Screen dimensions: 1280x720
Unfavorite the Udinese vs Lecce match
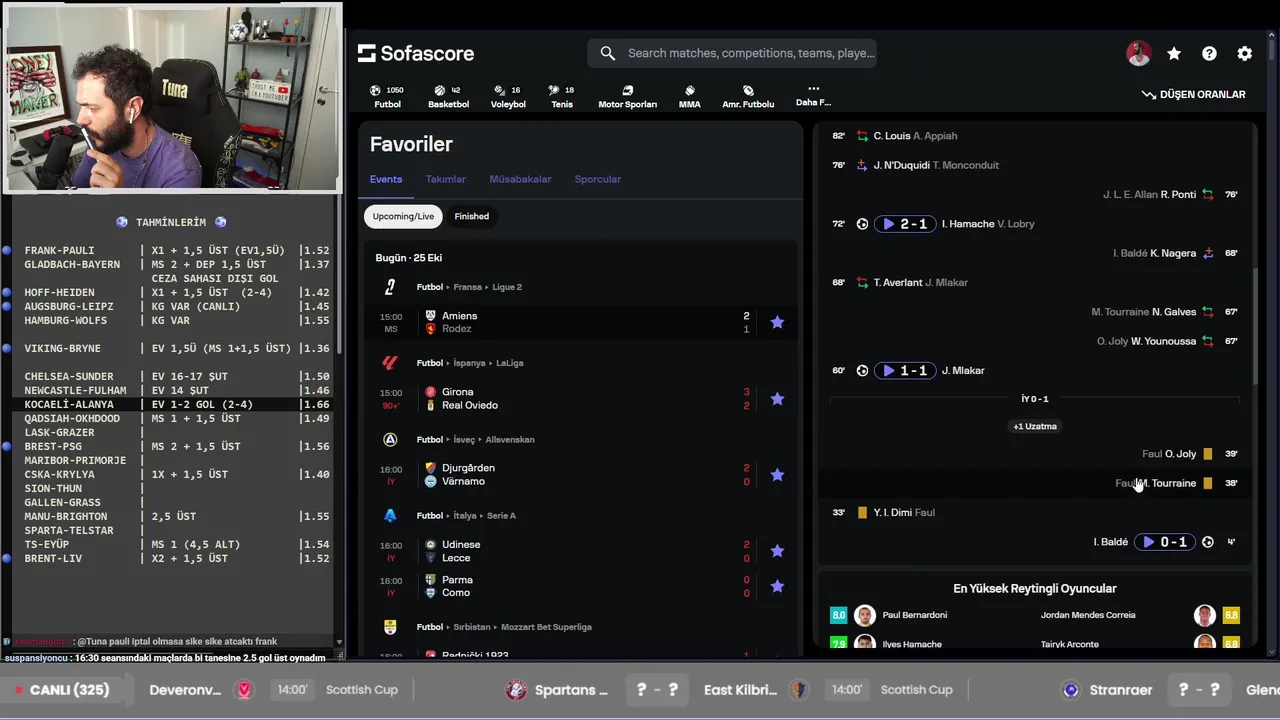pyautogui.click(x=777, y=551)
